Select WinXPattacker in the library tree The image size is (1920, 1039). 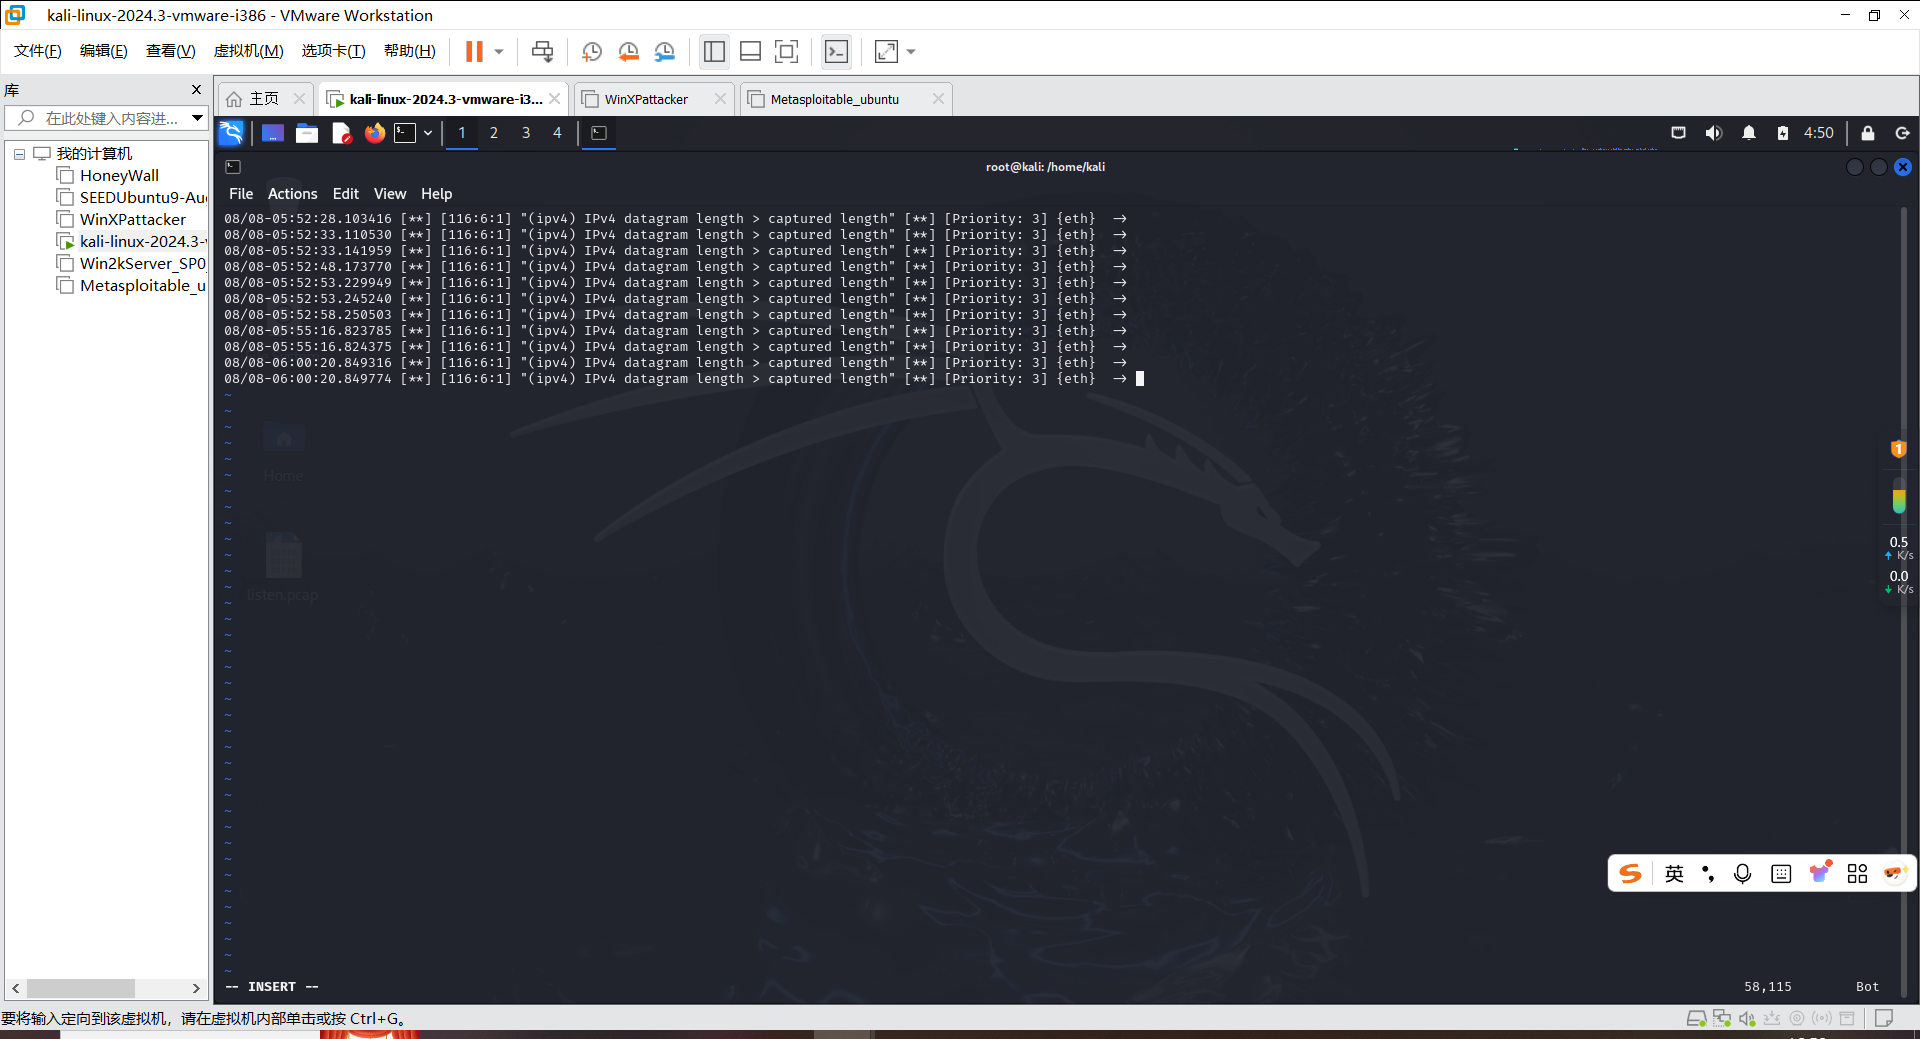point(133,220)
